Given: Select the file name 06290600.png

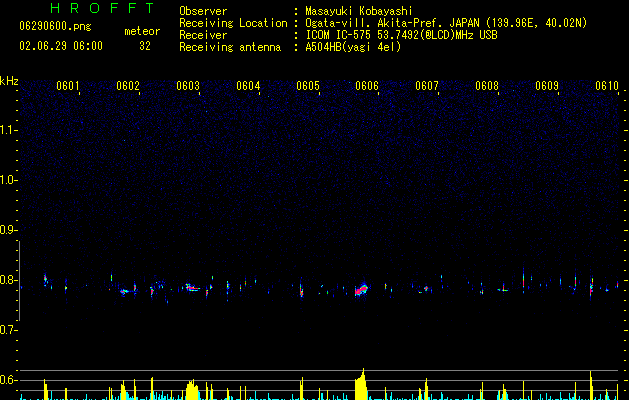Looking at the screenshot, I should tap(55, 27).
